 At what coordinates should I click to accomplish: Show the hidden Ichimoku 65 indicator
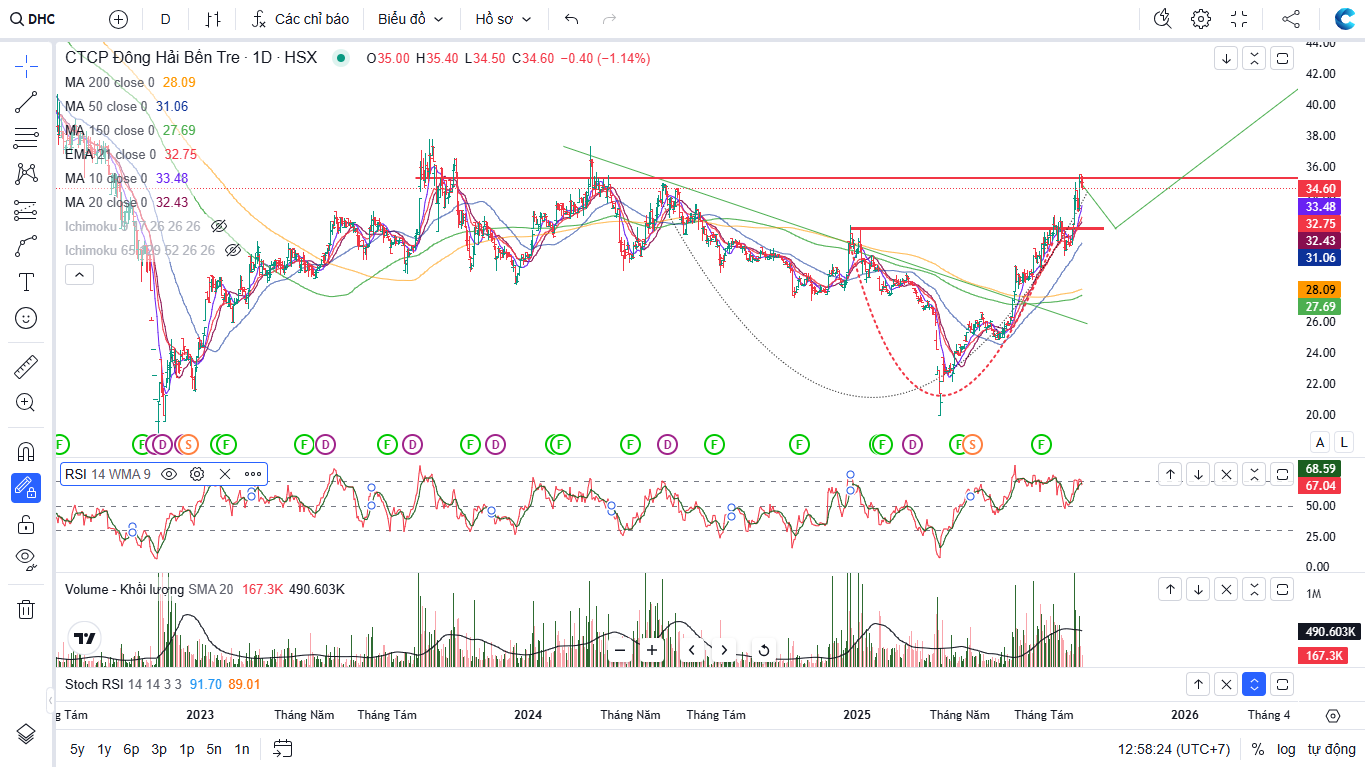coord(232,250)
